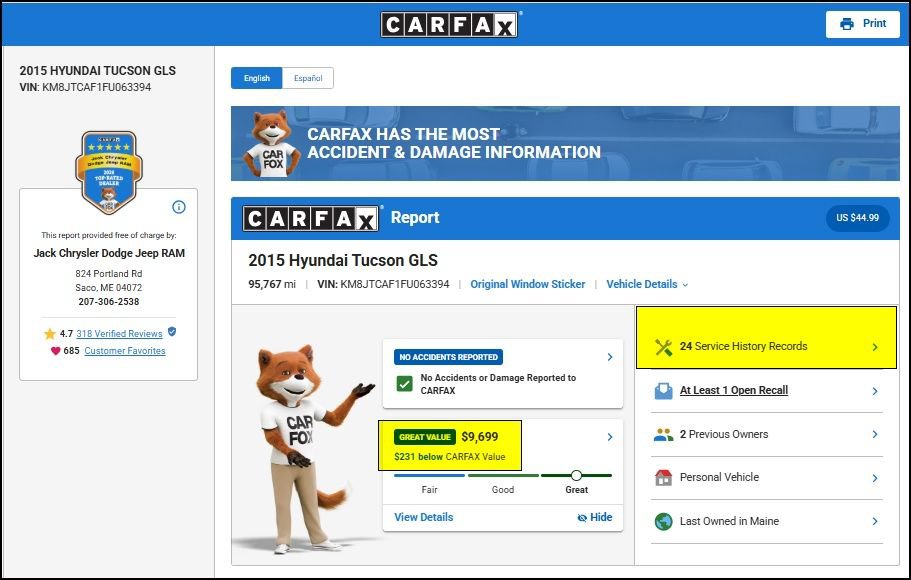Expand the Vehicle Details dropdown

coord(647,284)
